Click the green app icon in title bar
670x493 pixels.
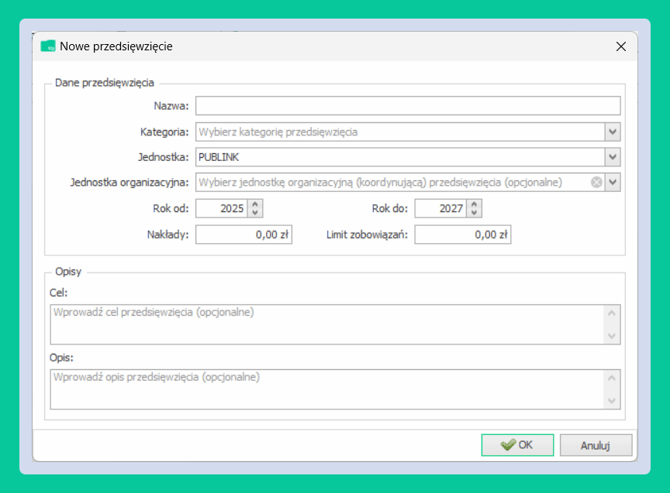click(x=47, y=46)
